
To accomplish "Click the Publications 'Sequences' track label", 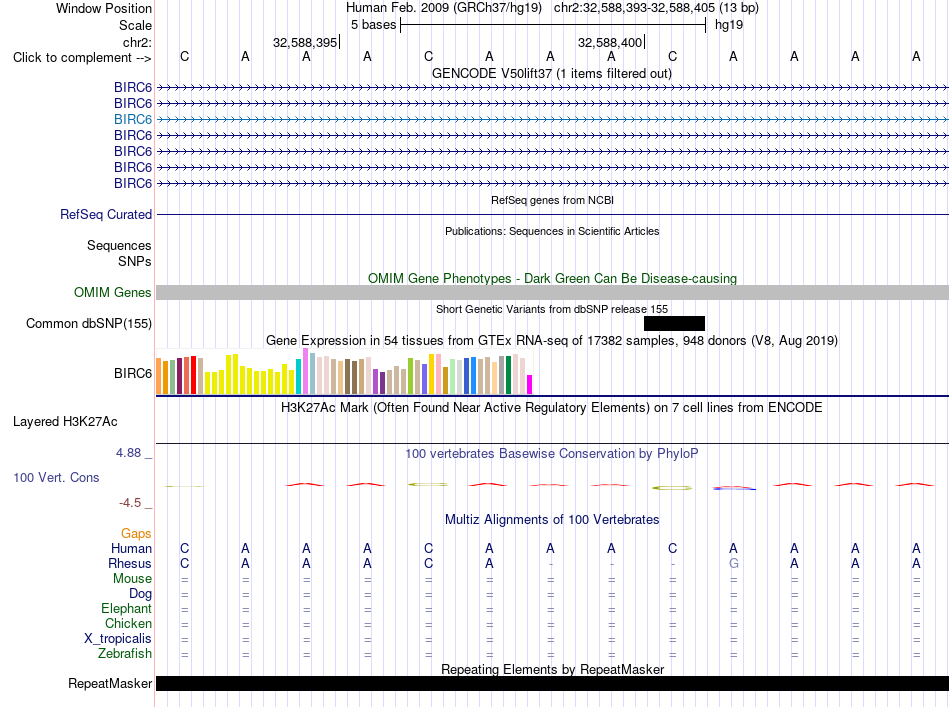I will [x=119, y=245].
